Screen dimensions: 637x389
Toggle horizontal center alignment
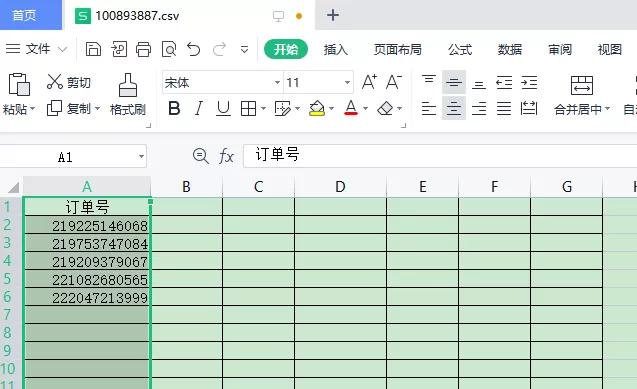click(454, 108)
